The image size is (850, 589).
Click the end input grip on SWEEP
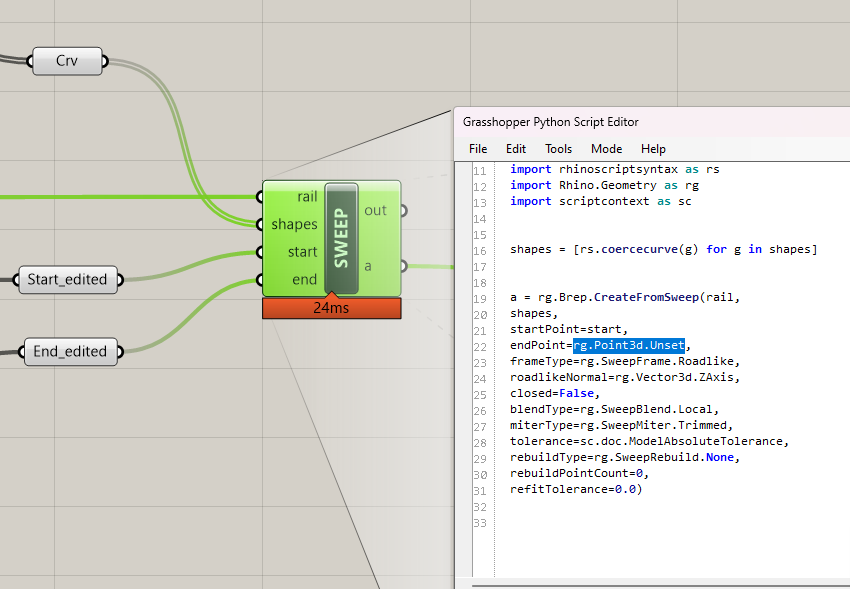point(259,280)
